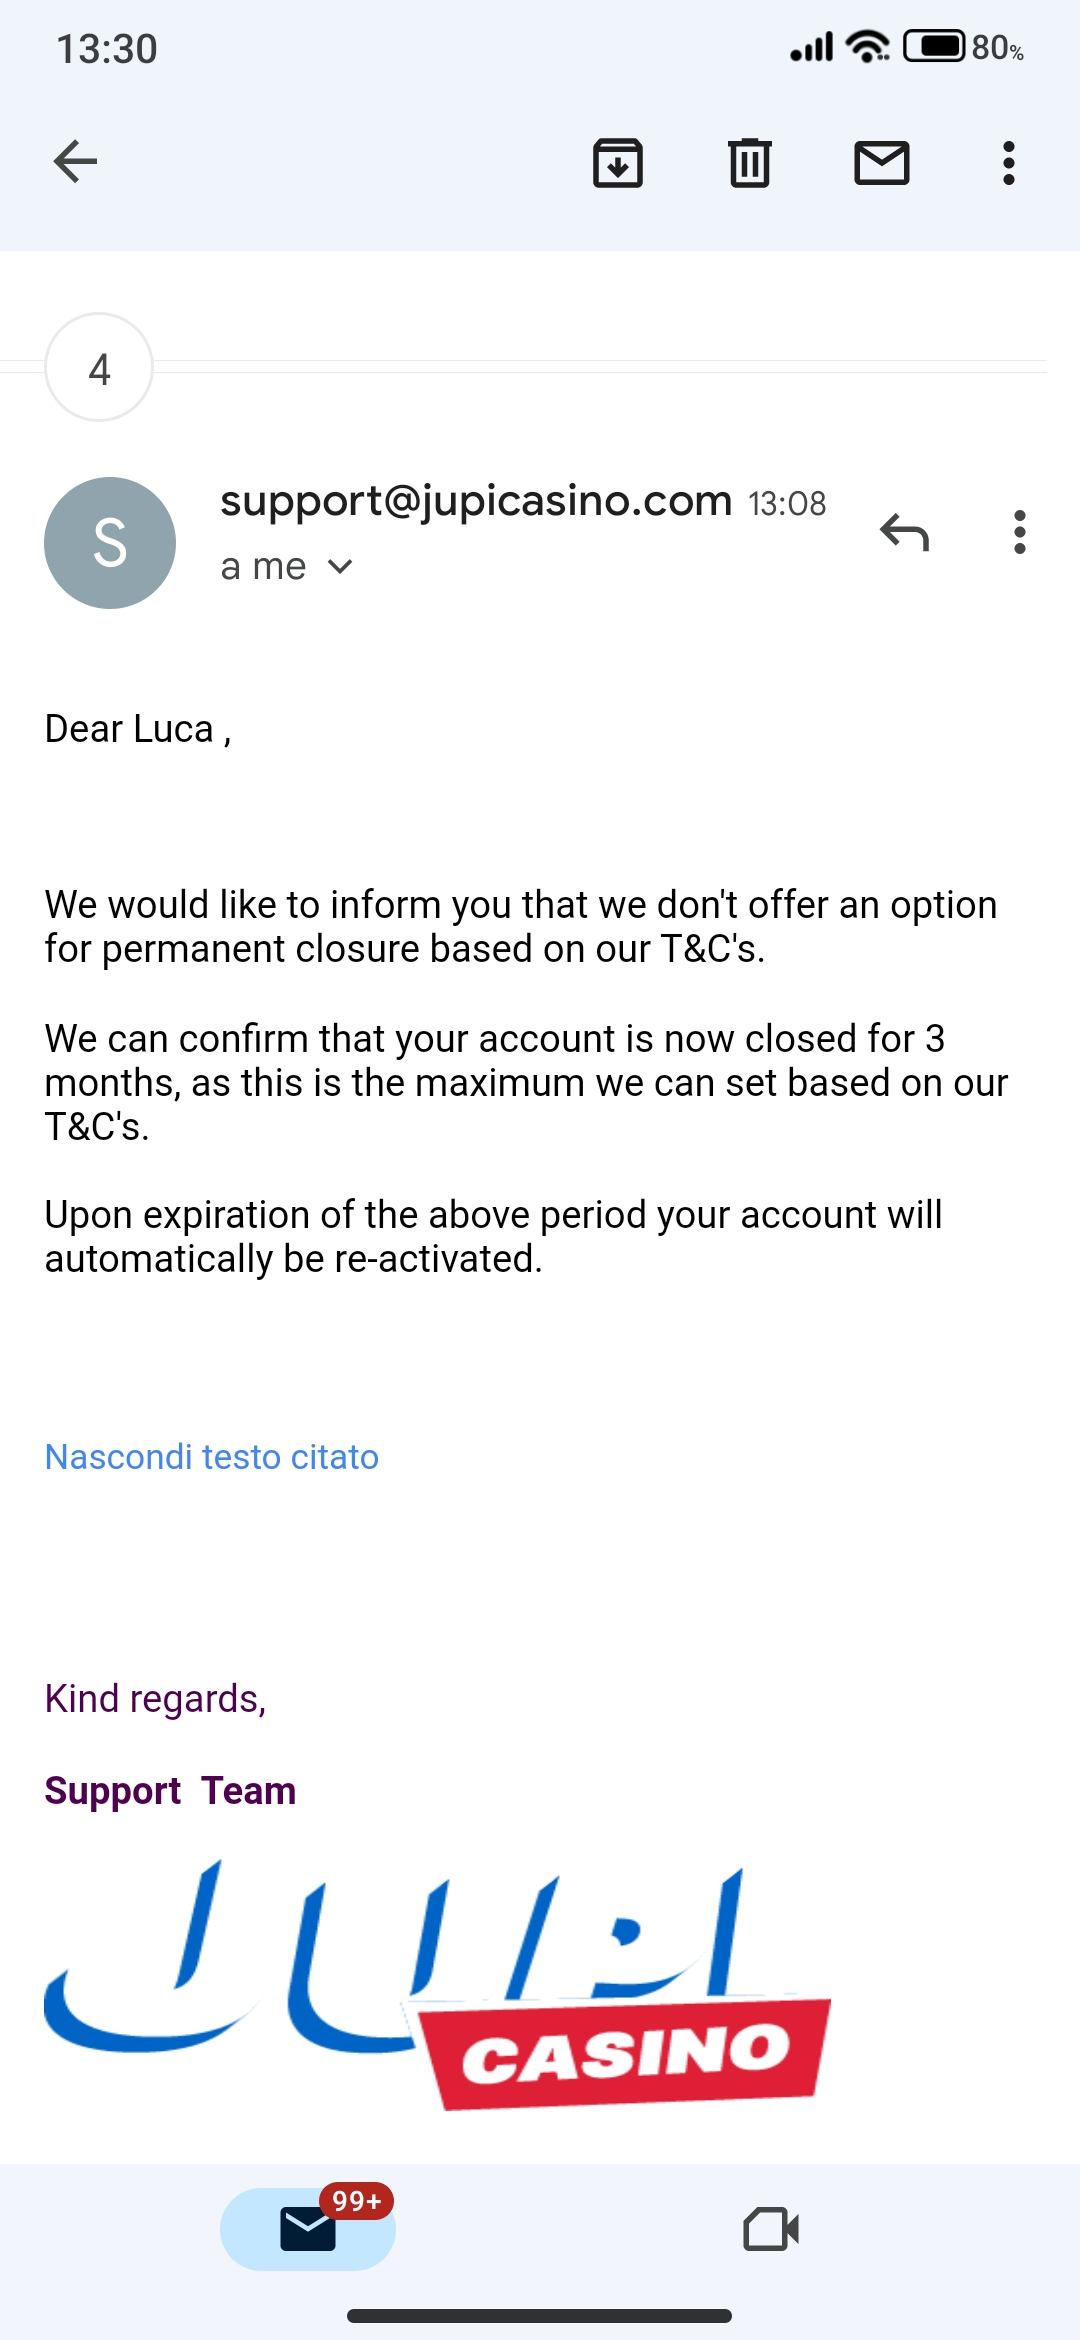Screen dimensions: 1080x2340
Task: Tap the Jupi Casino logo image
Action: 438,1984
